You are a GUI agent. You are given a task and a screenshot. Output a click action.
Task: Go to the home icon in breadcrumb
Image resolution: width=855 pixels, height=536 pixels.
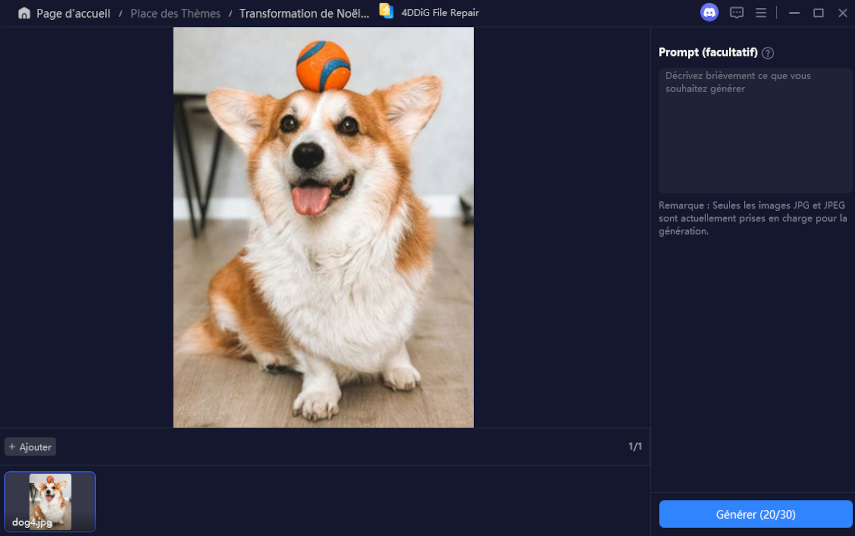(x=24, y=13)
